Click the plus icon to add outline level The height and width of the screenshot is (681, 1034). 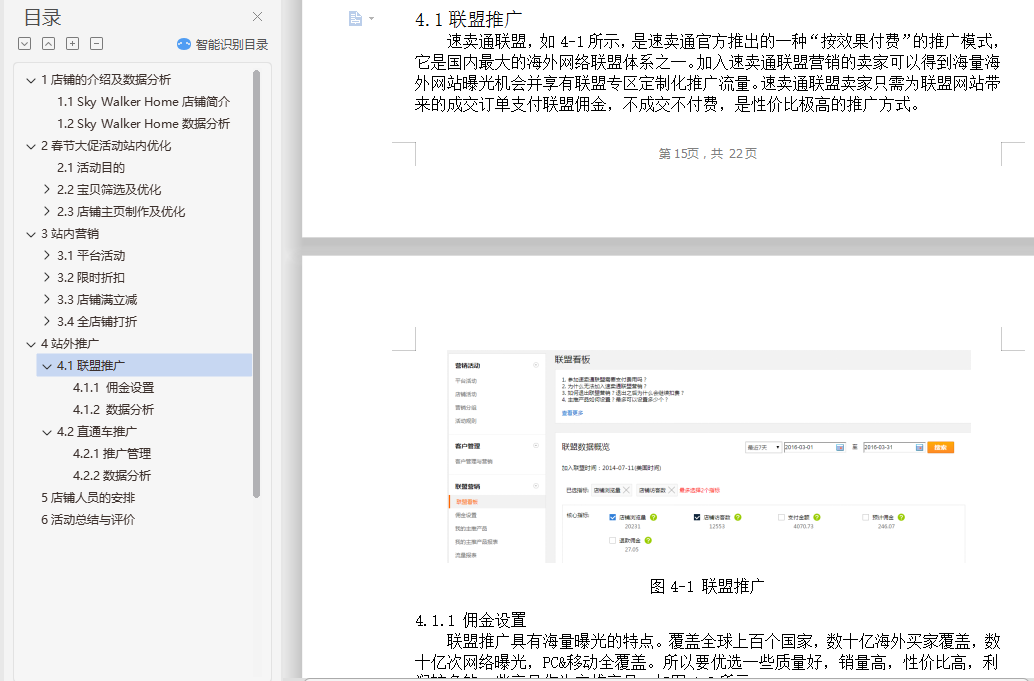click(73, 44)
